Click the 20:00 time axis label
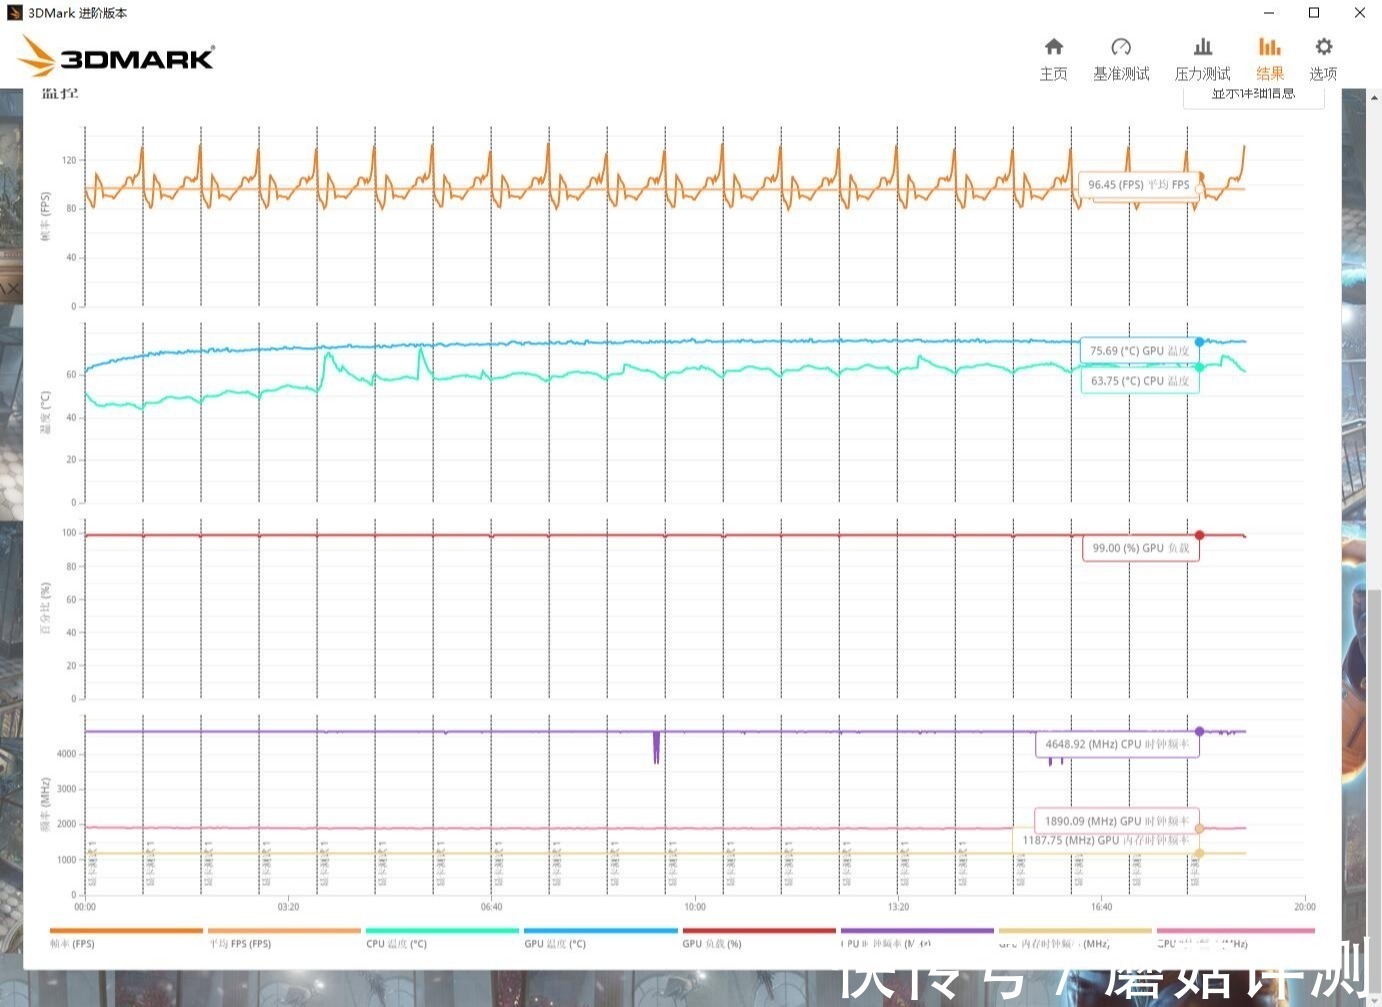1382x1007 pixels. (x=1305, y=907)
